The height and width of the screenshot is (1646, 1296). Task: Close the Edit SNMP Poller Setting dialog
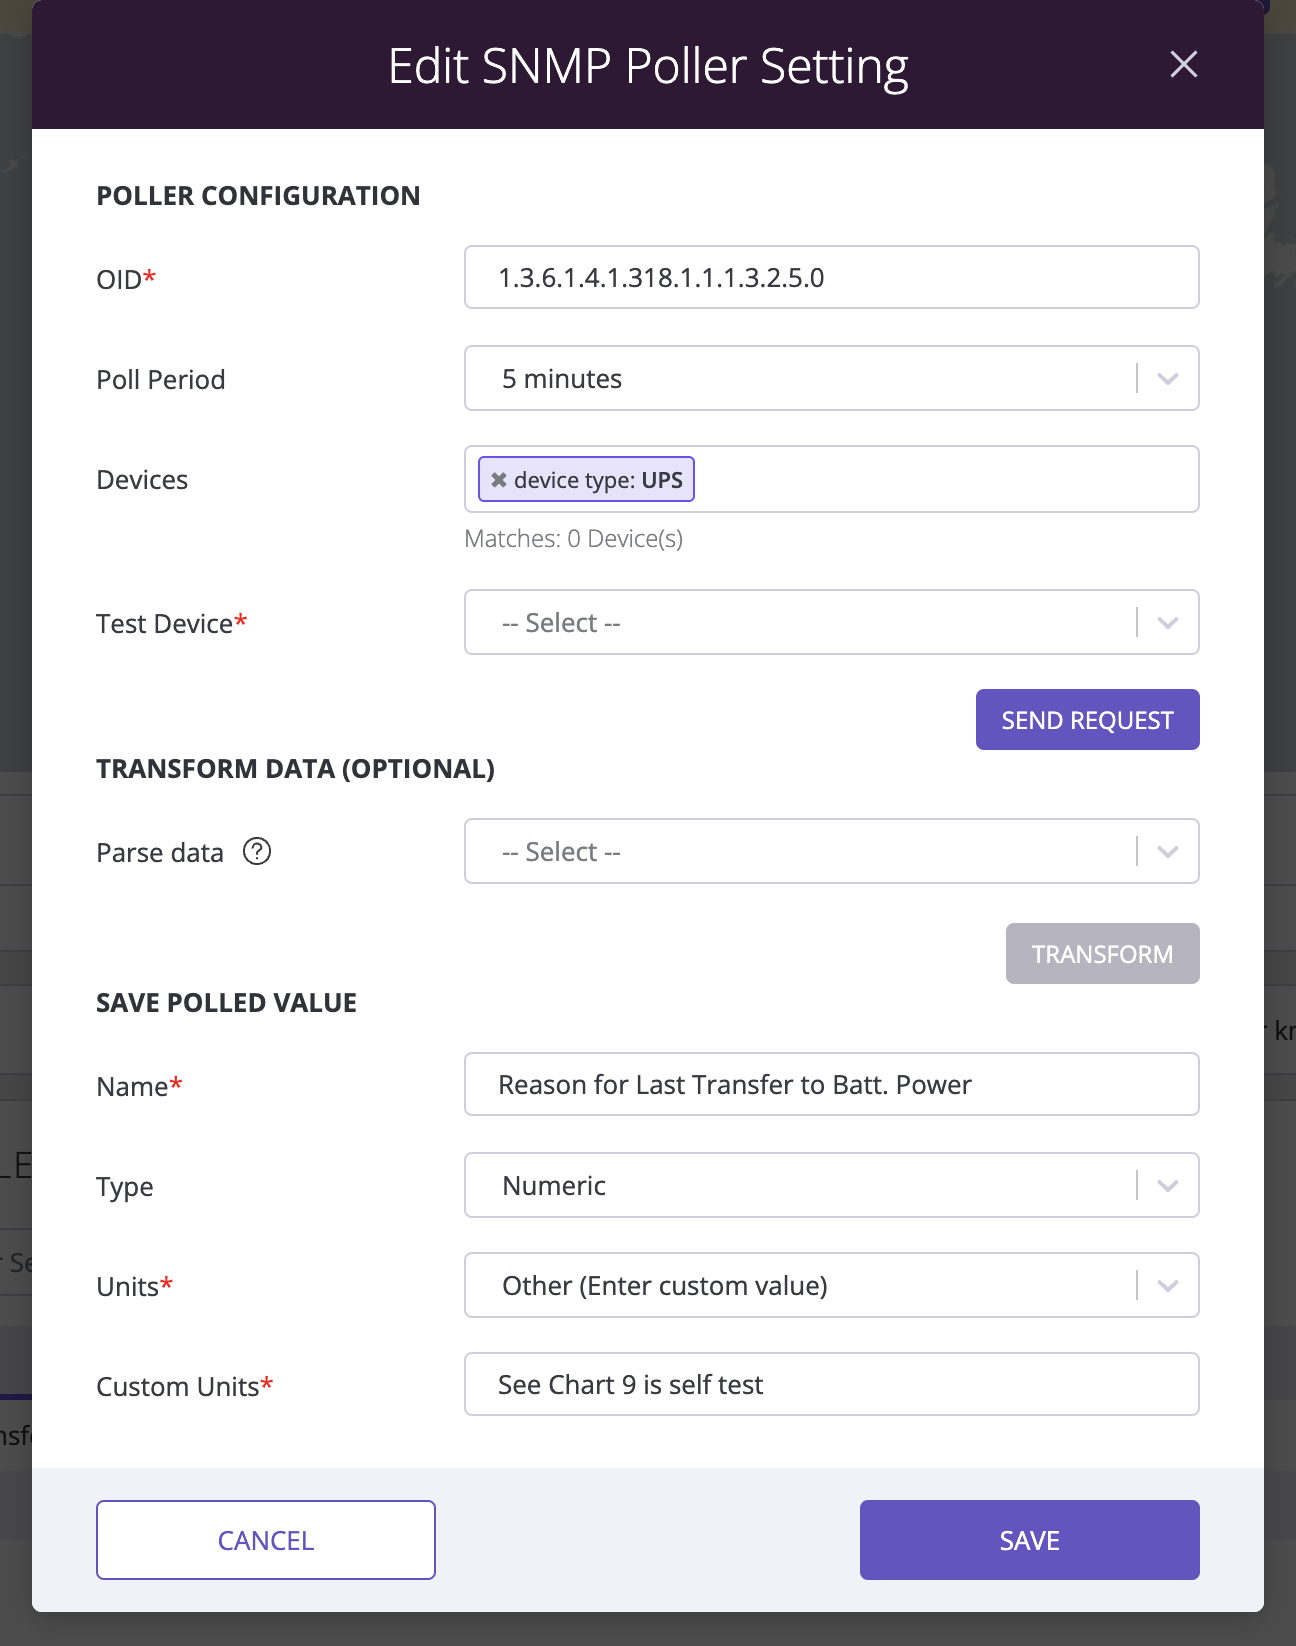click(1183, 65)
